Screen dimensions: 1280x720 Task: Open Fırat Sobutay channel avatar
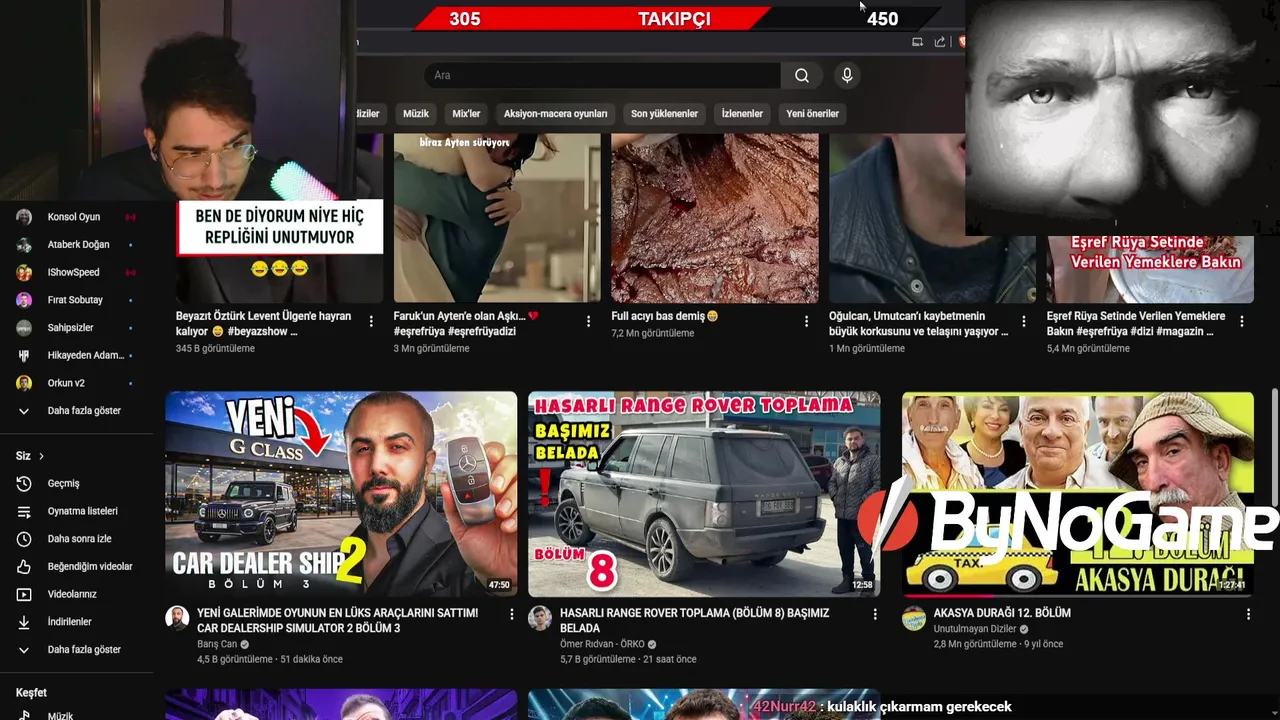coord(24,300)
